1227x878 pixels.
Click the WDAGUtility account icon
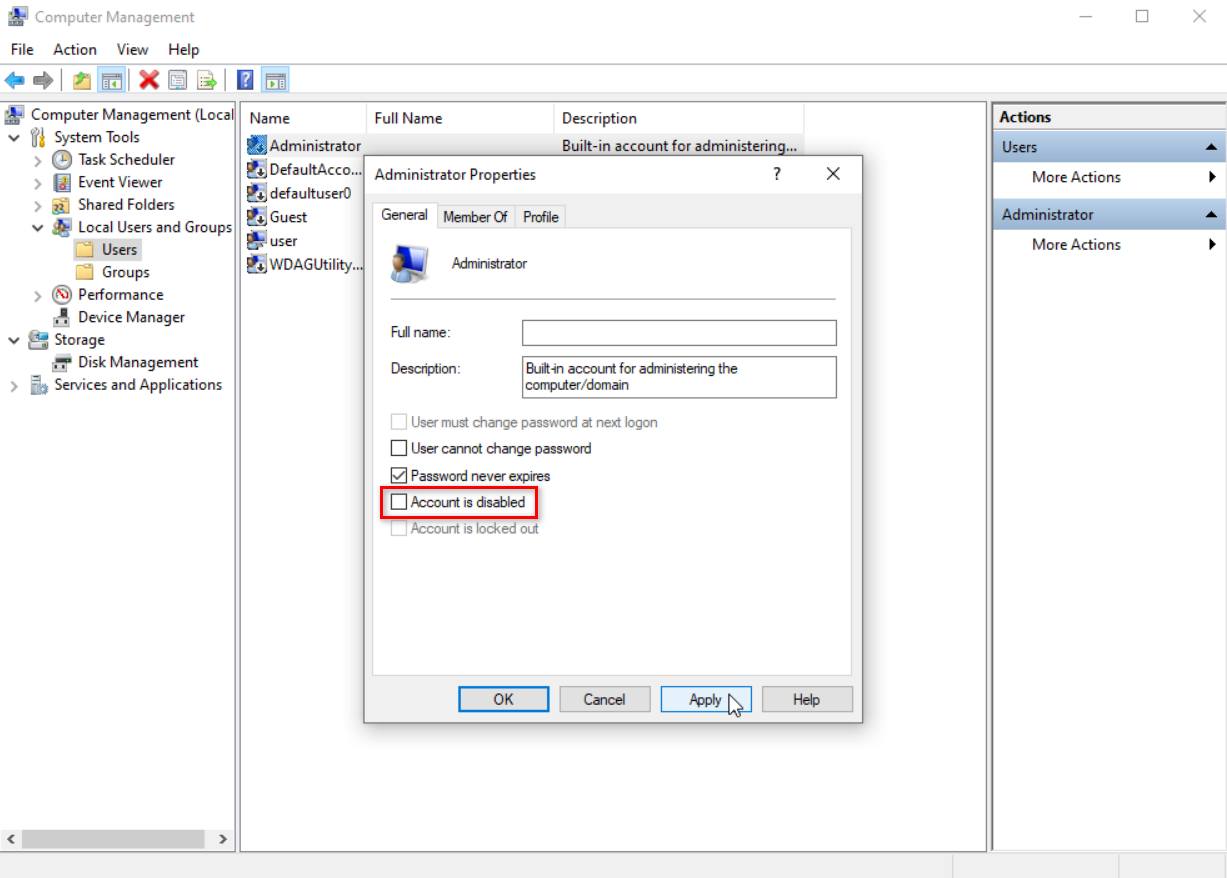[257, 265]
